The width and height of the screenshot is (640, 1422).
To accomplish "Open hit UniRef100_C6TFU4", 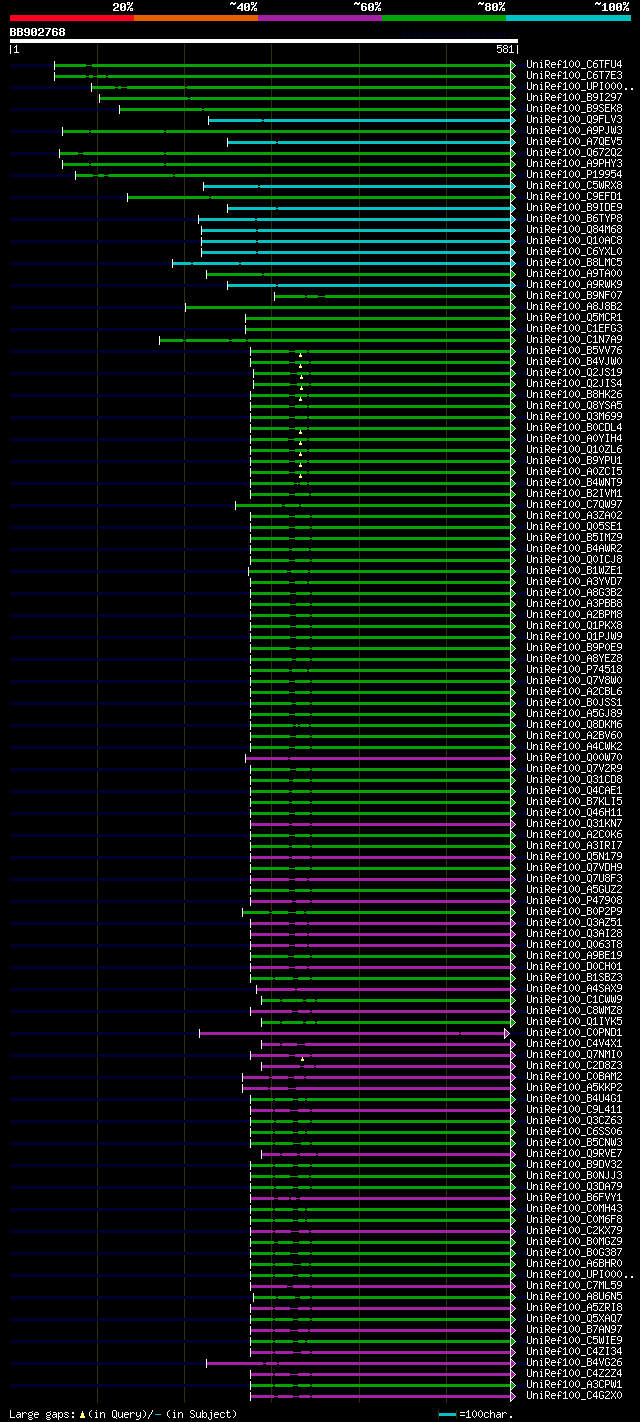I will click(575, 65).
